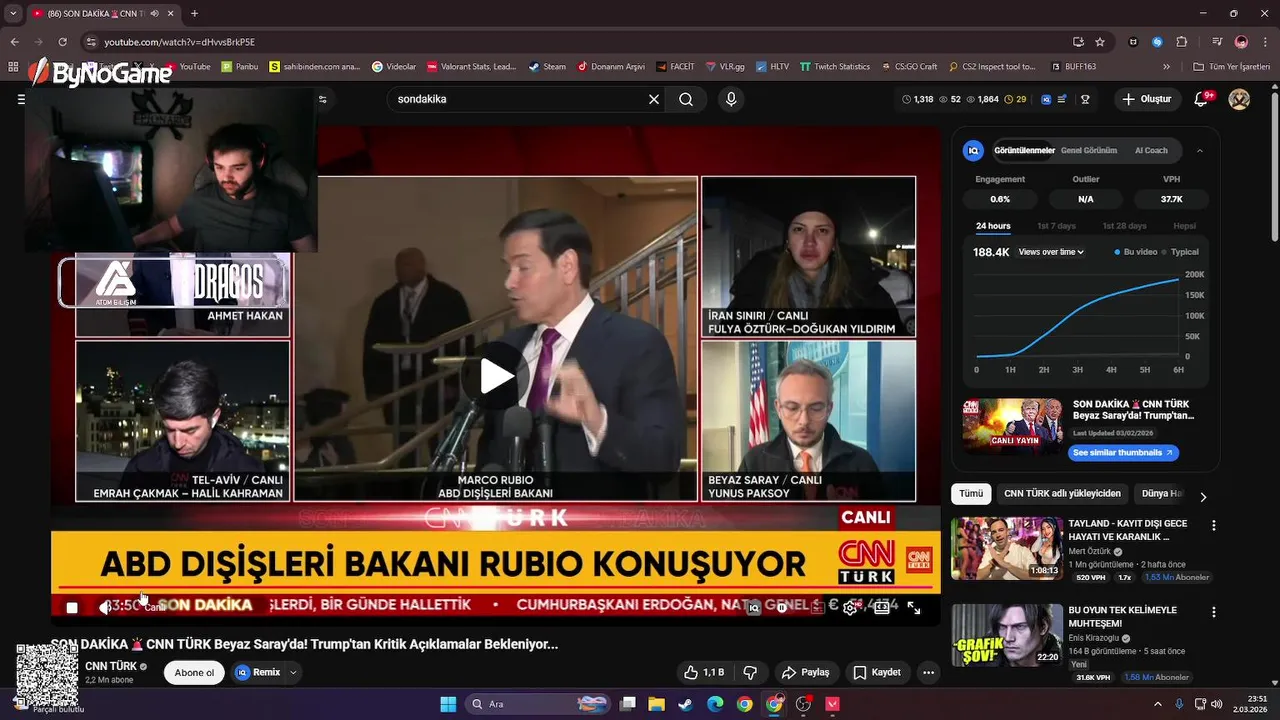Show hidden system tray icons
1280x720 pixels.
click(x=1158, y=704)
